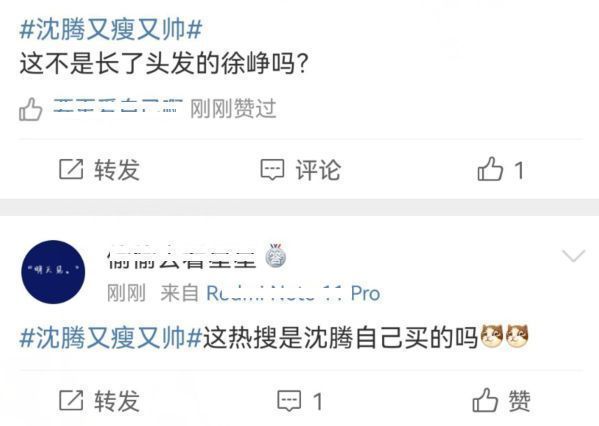Open the second post's comment bubble icon
599x426 pixels.
point(289,400)
